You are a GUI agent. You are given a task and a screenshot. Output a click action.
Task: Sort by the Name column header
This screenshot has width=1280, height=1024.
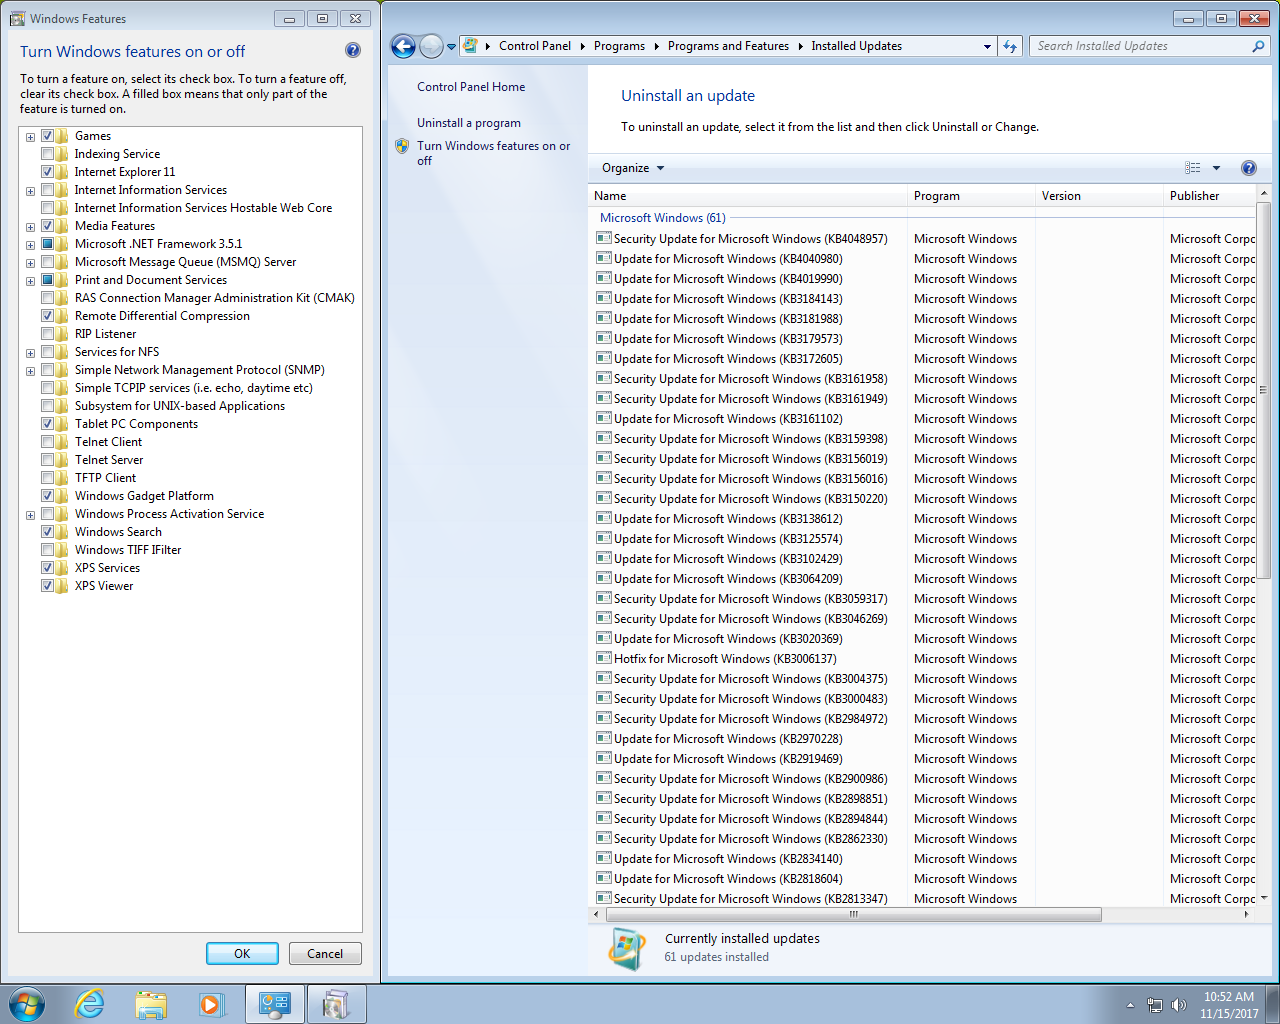749,196
